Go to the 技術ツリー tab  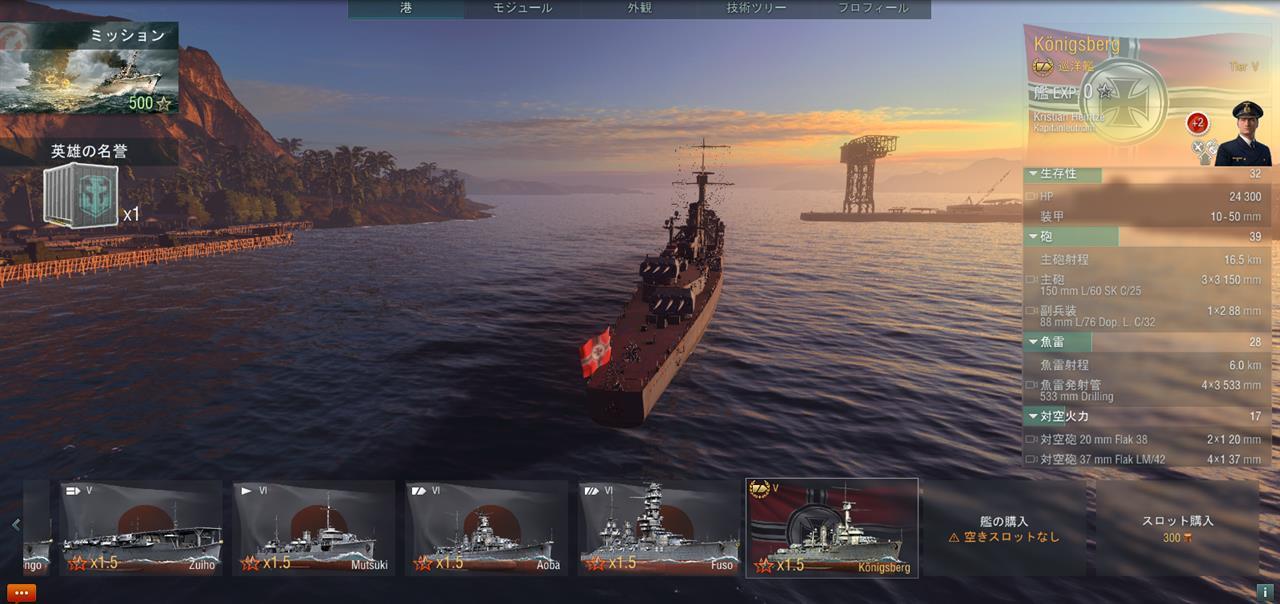(x=756, y=9)
